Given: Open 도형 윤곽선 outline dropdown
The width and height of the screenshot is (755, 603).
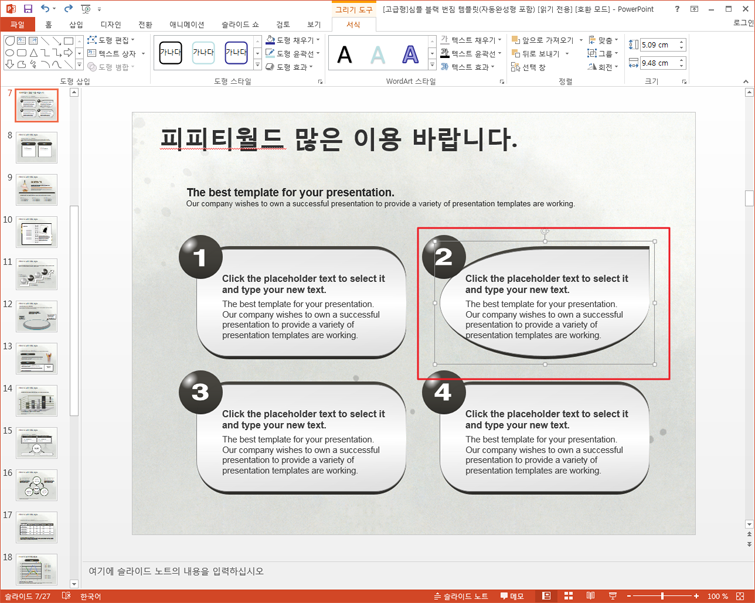Looking at the screenshot, I should 293,53.
